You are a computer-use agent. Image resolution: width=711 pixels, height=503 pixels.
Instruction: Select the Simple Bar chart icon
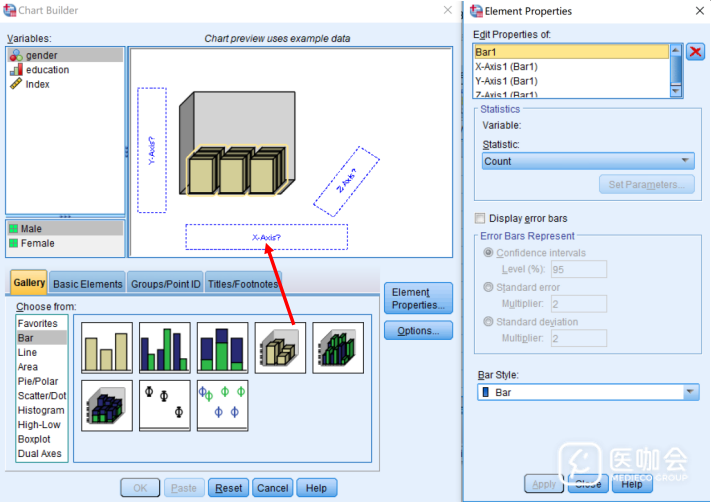click(106, 347)
